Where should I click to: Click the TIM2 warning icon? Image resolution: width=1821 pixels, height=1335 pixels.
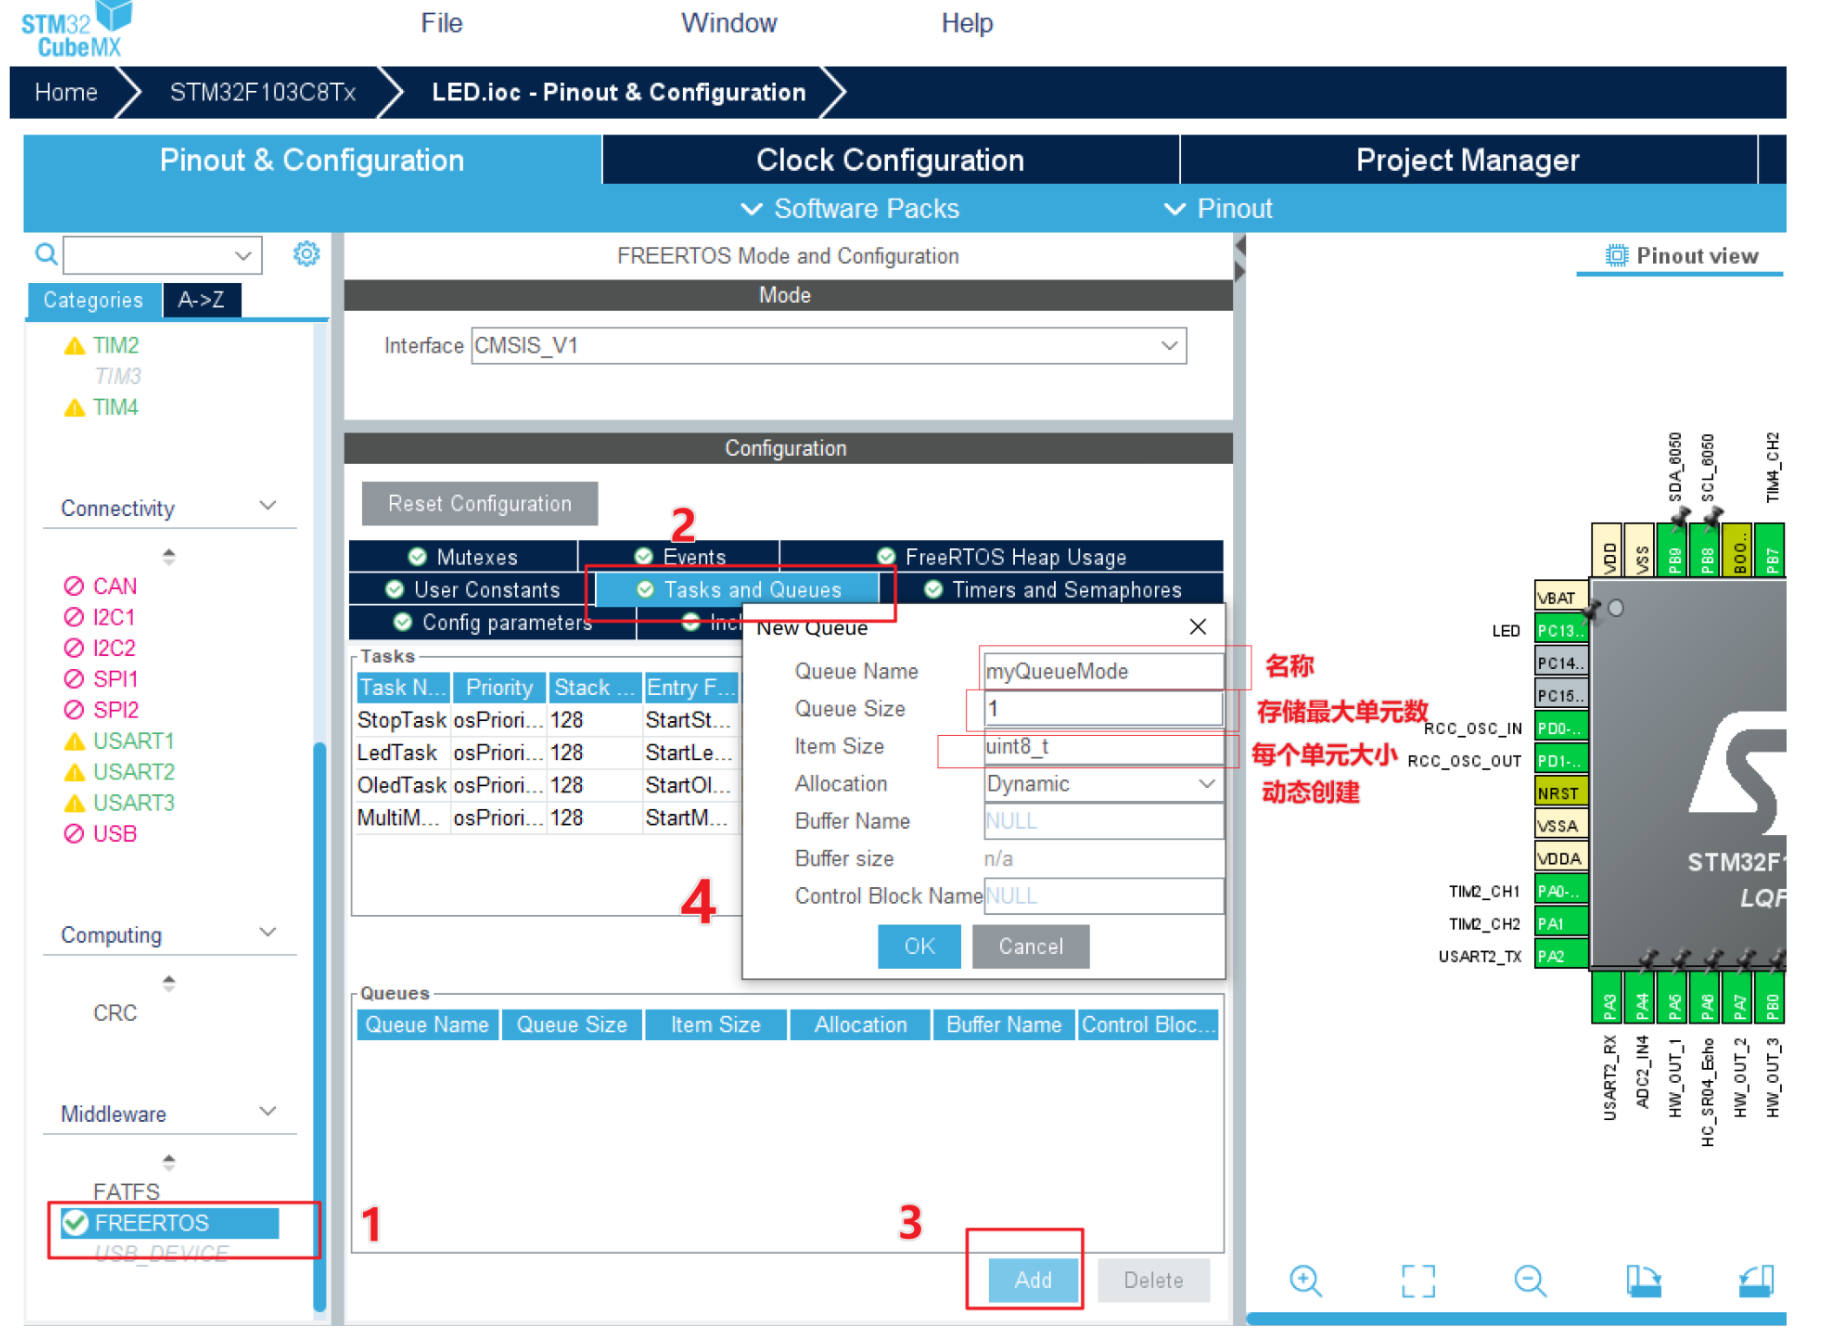click(74, 346)
